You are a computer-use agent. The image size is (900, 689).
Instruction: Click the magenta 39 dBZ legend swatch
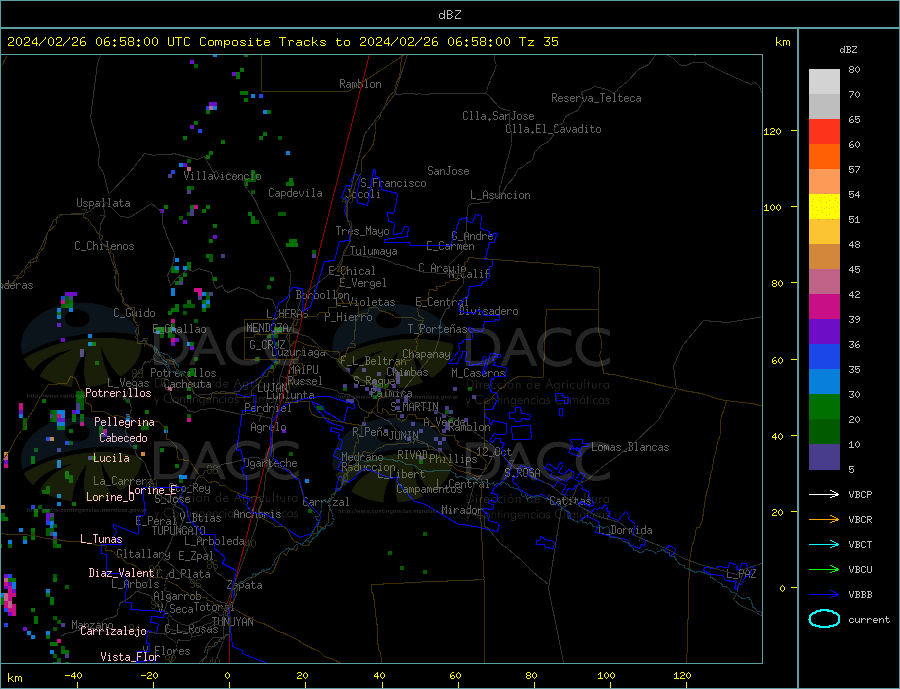coord(824,307)
